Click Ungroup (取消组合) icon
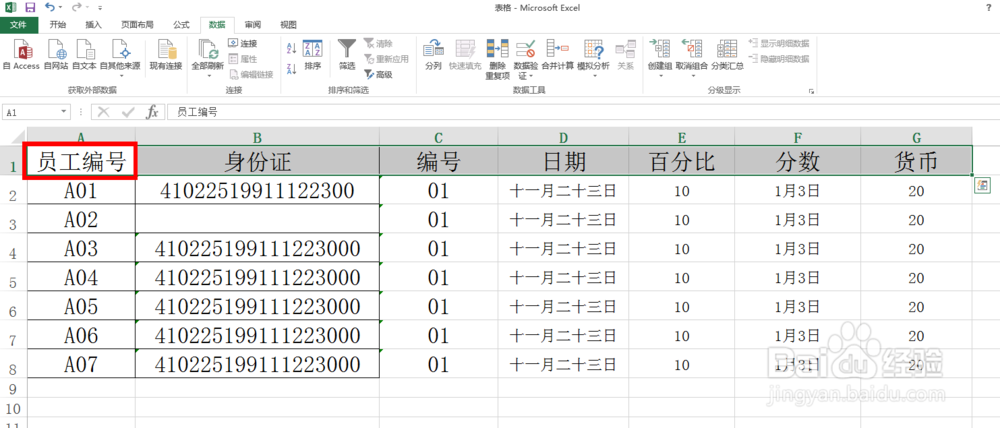This screenshot has width=1000, height=428. pos(691,50)
